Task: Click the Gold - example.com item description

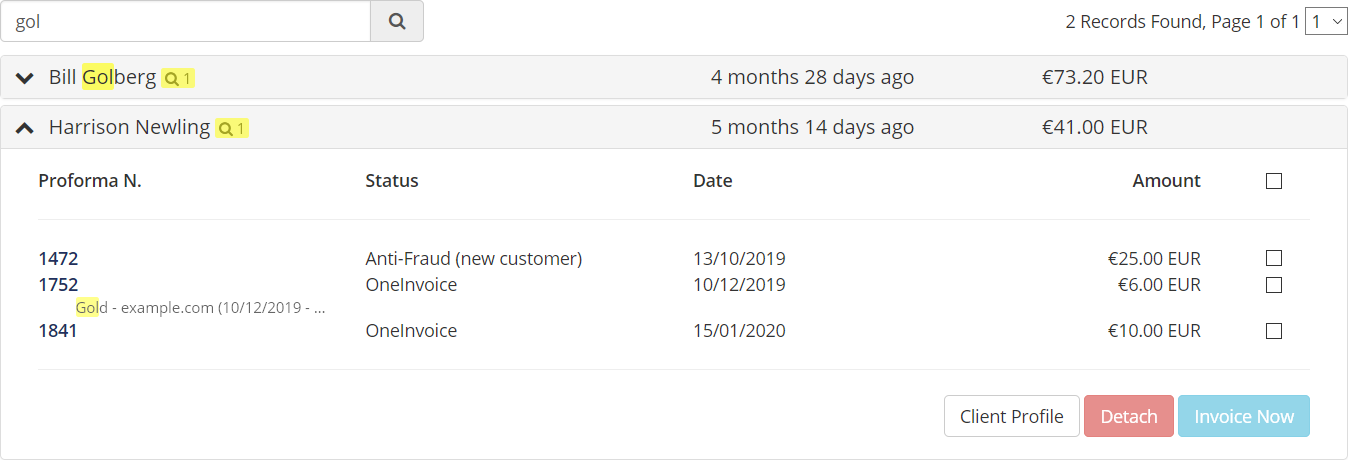Action: pyautogui.click(x=201, y=308)
